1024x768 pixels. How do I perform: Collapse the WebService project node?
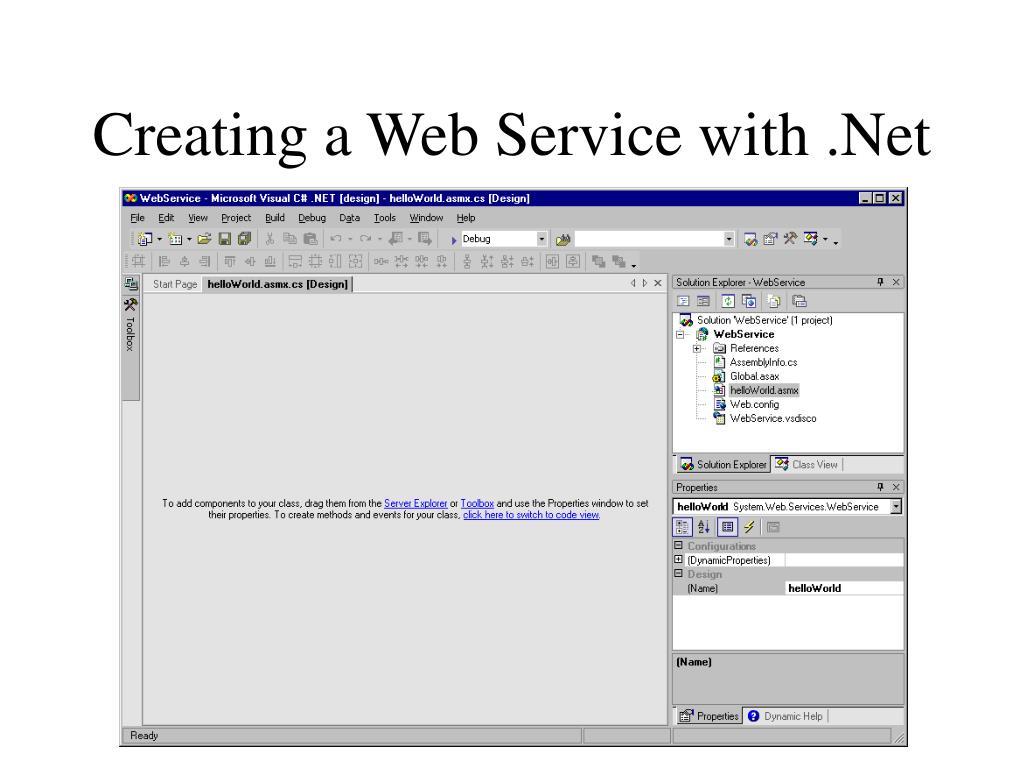(x=680, y=334)
